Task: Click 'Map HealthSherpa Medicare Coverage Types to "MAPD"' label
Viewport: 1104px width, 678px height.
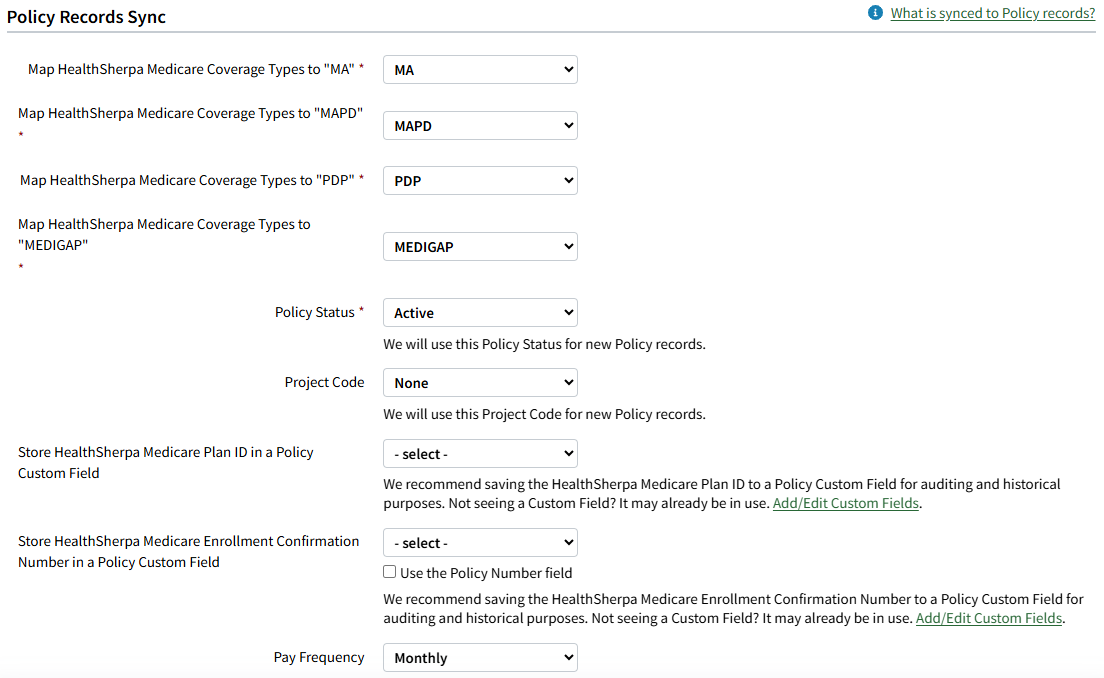Action: click(x=190, y=113)
